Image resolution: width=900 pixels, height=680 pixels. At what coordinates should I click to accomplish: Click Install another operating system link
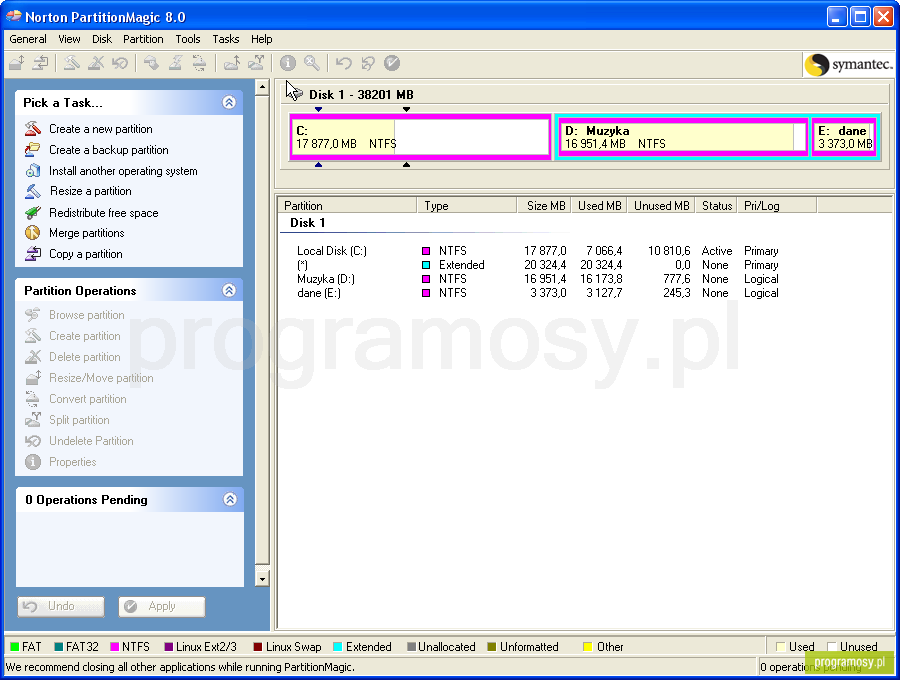tap(123, 171)
